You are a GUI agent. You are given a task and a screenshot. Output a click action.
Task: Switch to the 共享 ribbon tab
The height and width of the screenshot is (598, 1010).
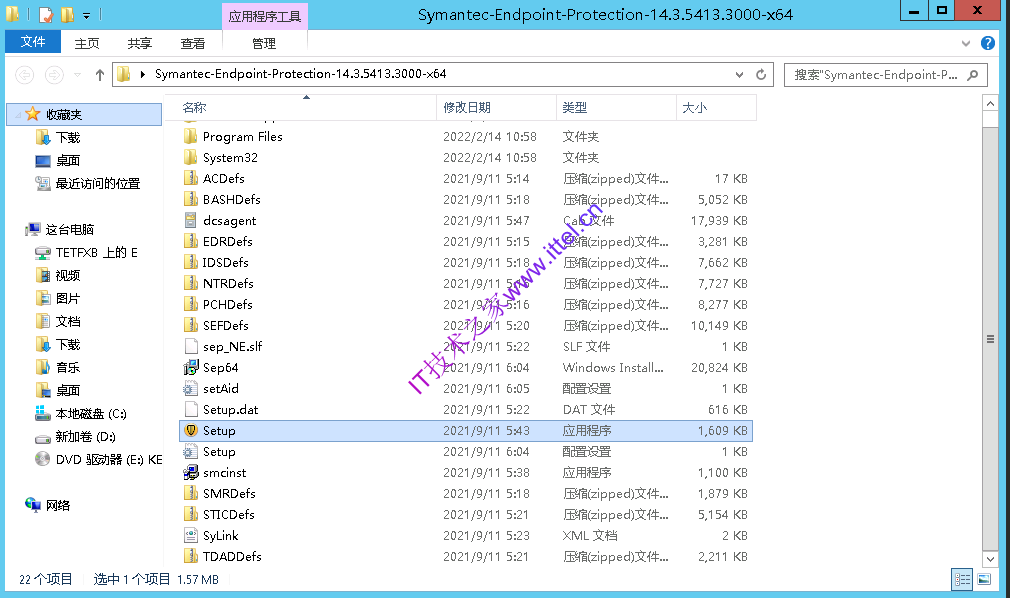[140, 43]
